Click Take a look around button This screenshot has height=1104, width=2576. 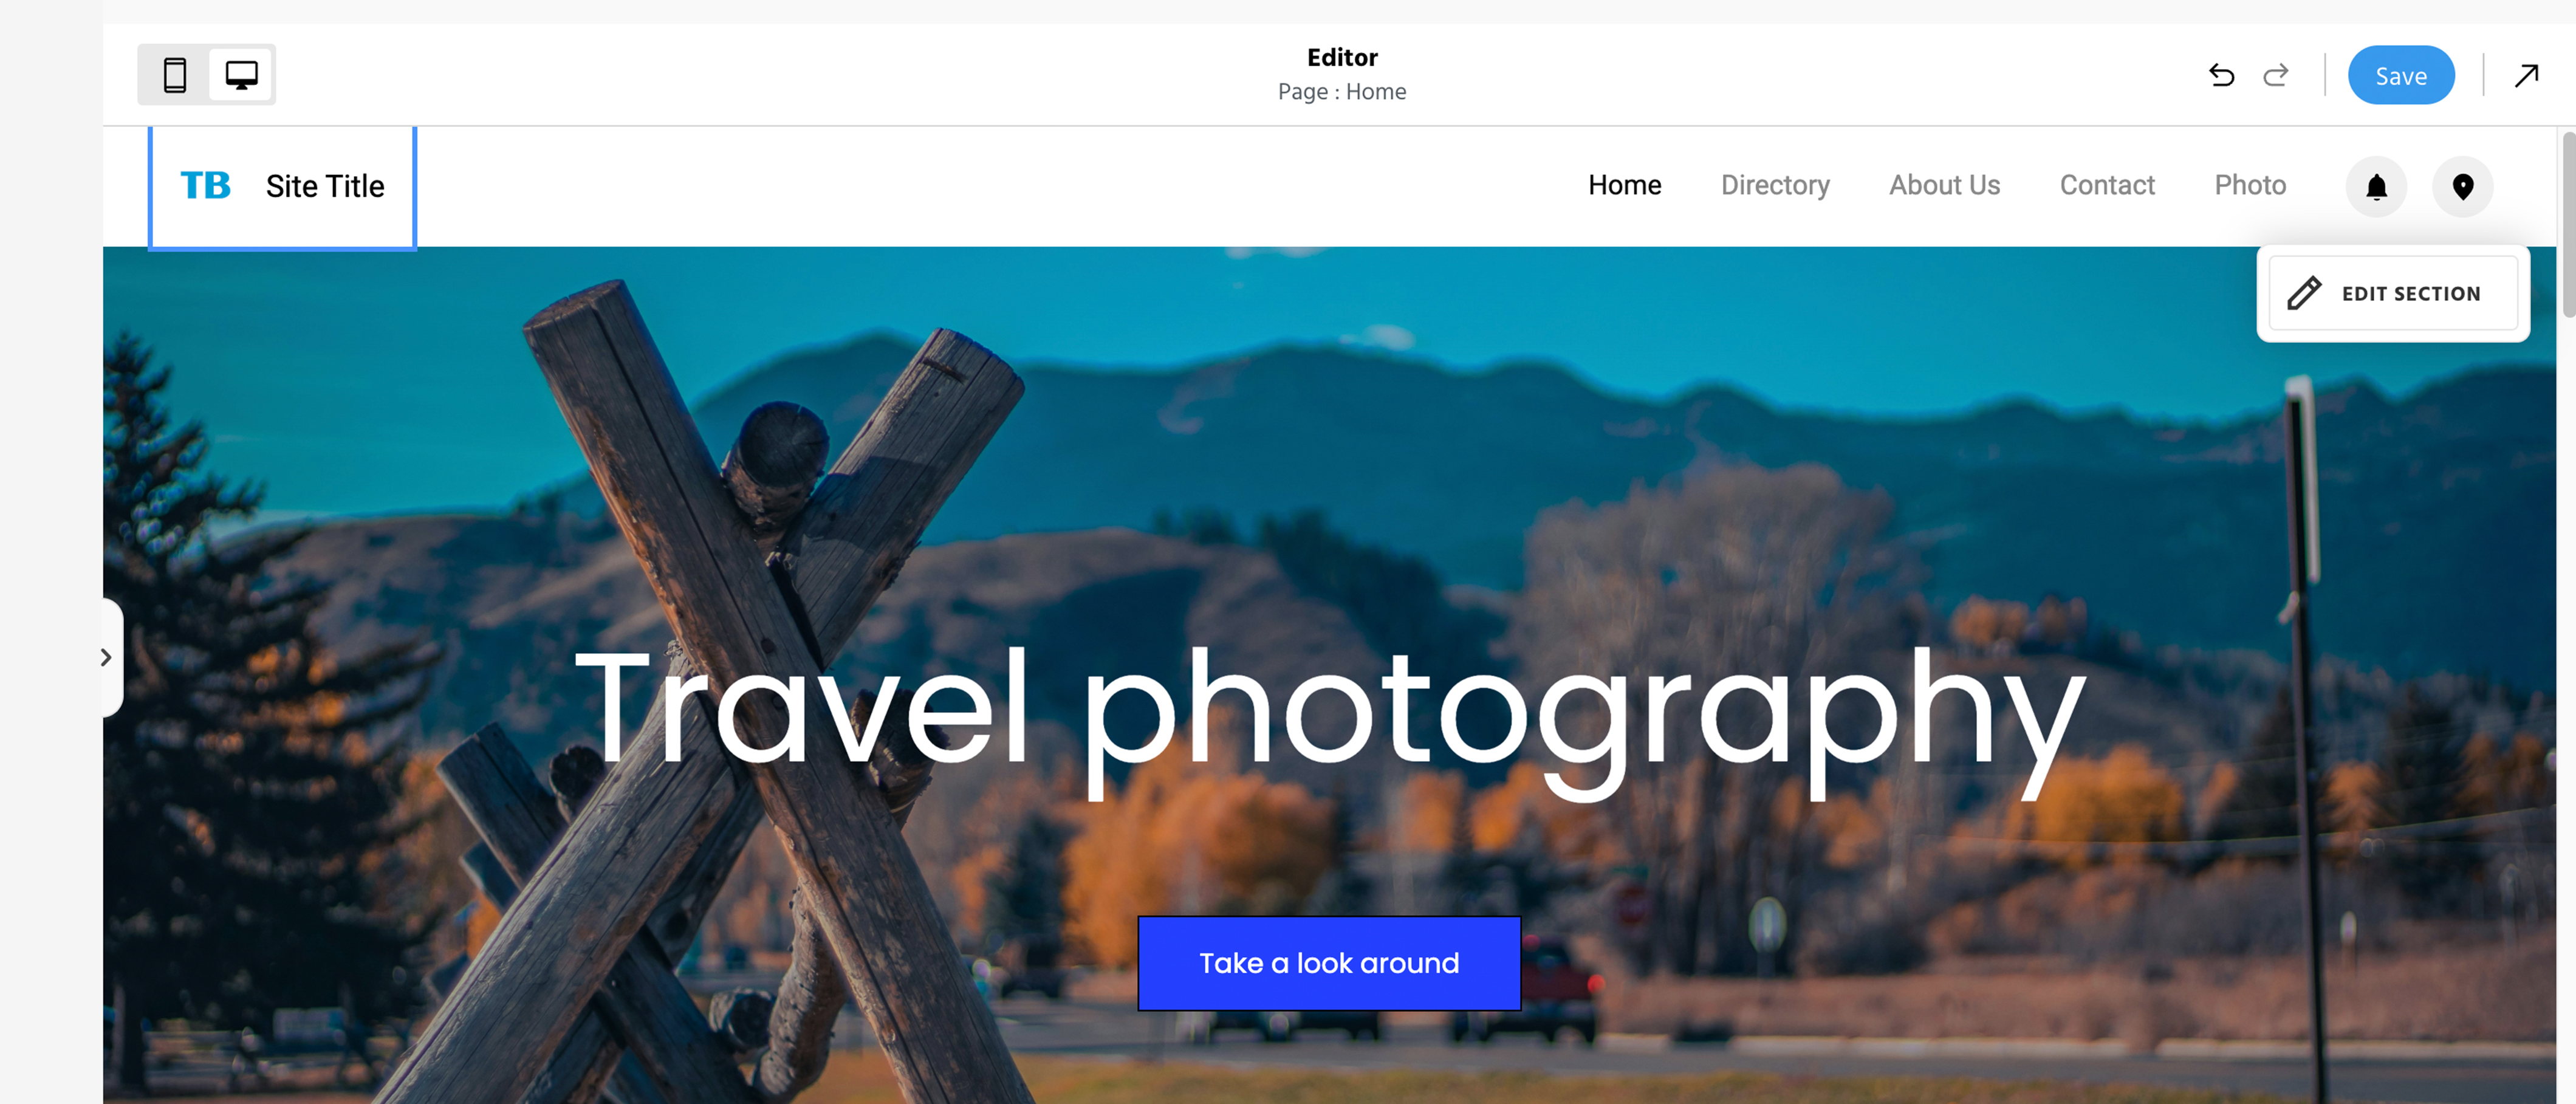tap(1329, 963)
